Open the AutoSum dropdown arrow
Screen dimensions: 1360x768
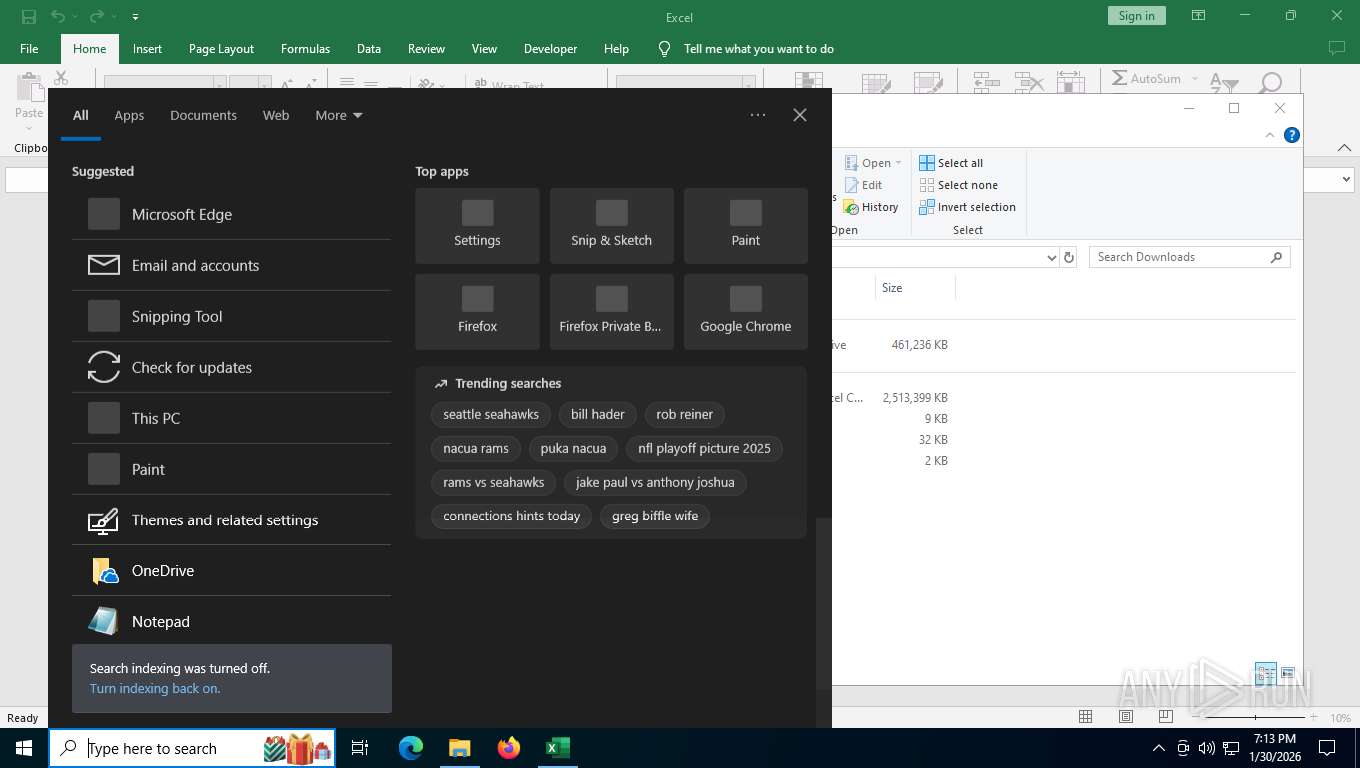click(1194, 79)
